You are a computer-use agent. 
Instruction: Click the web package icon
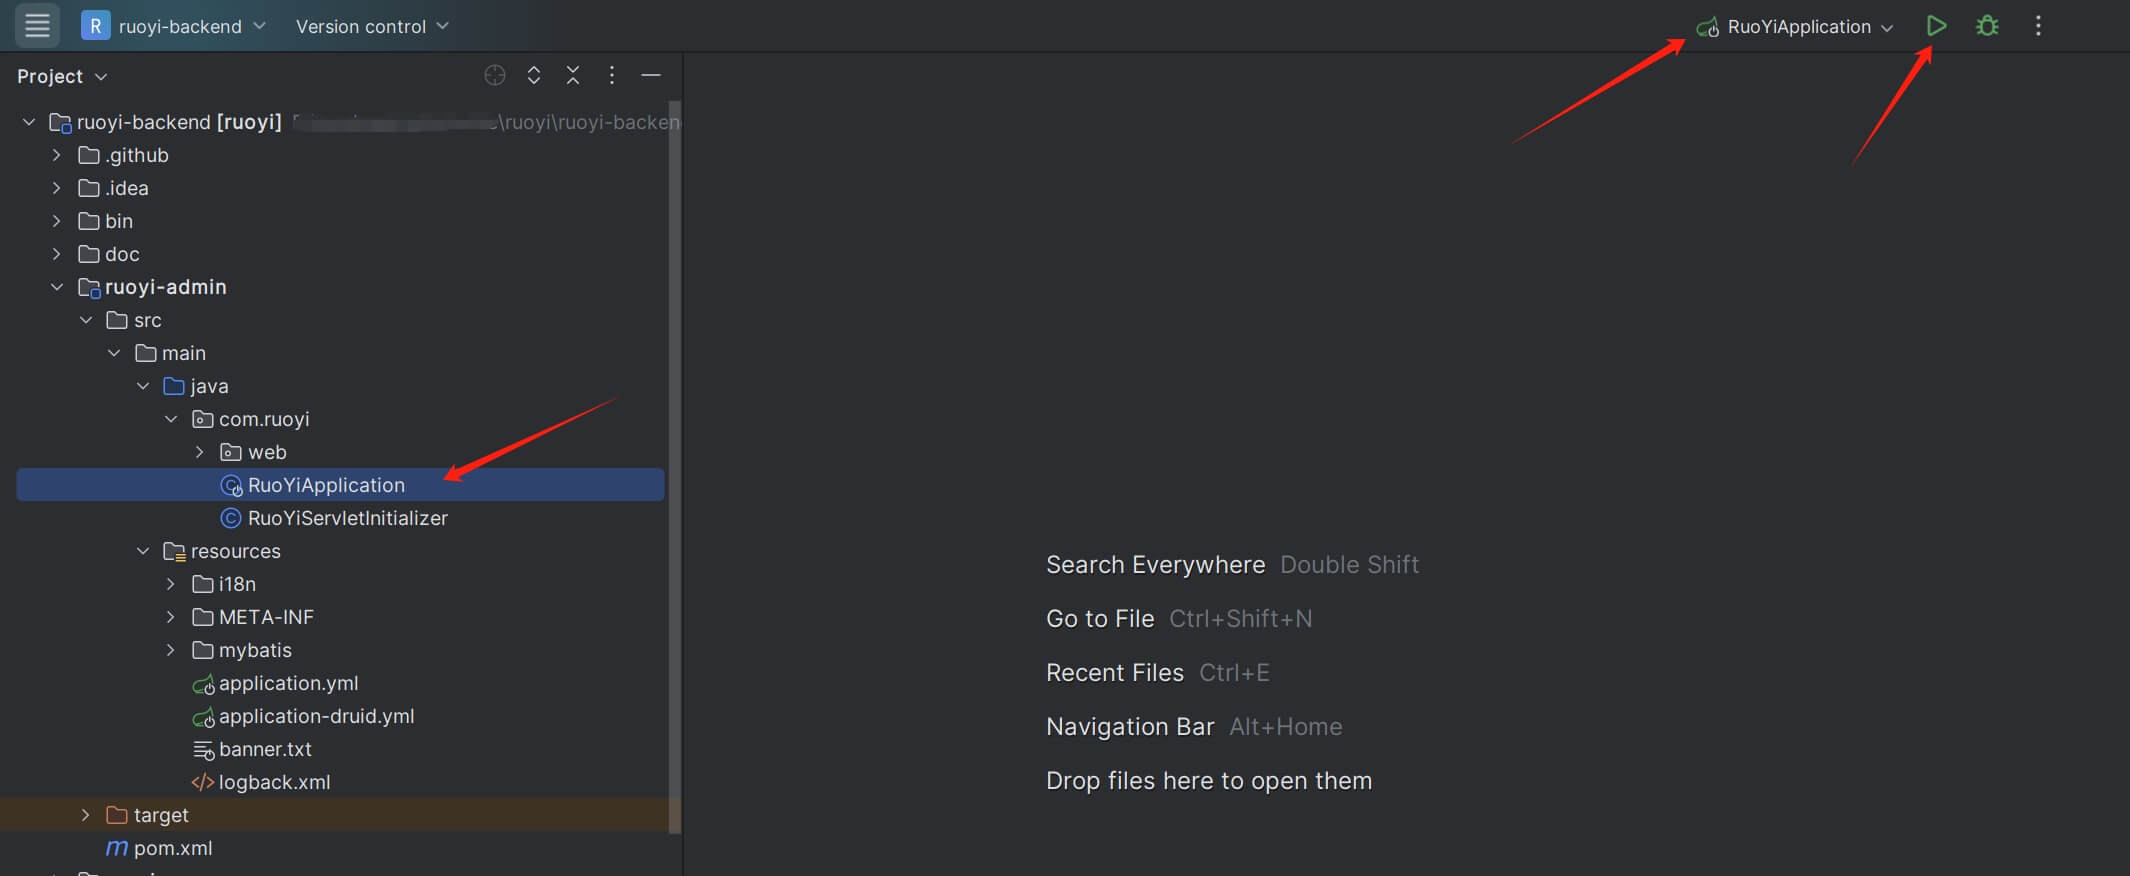coord(231,452)
